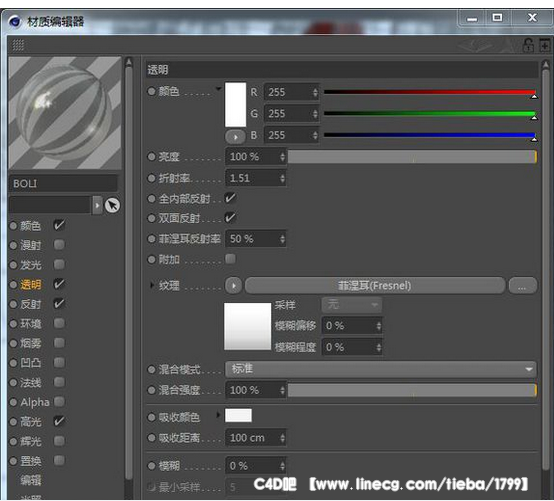
Task: Click animation dot beside 折射率 parameter
Action: click(x=152, y=178)
